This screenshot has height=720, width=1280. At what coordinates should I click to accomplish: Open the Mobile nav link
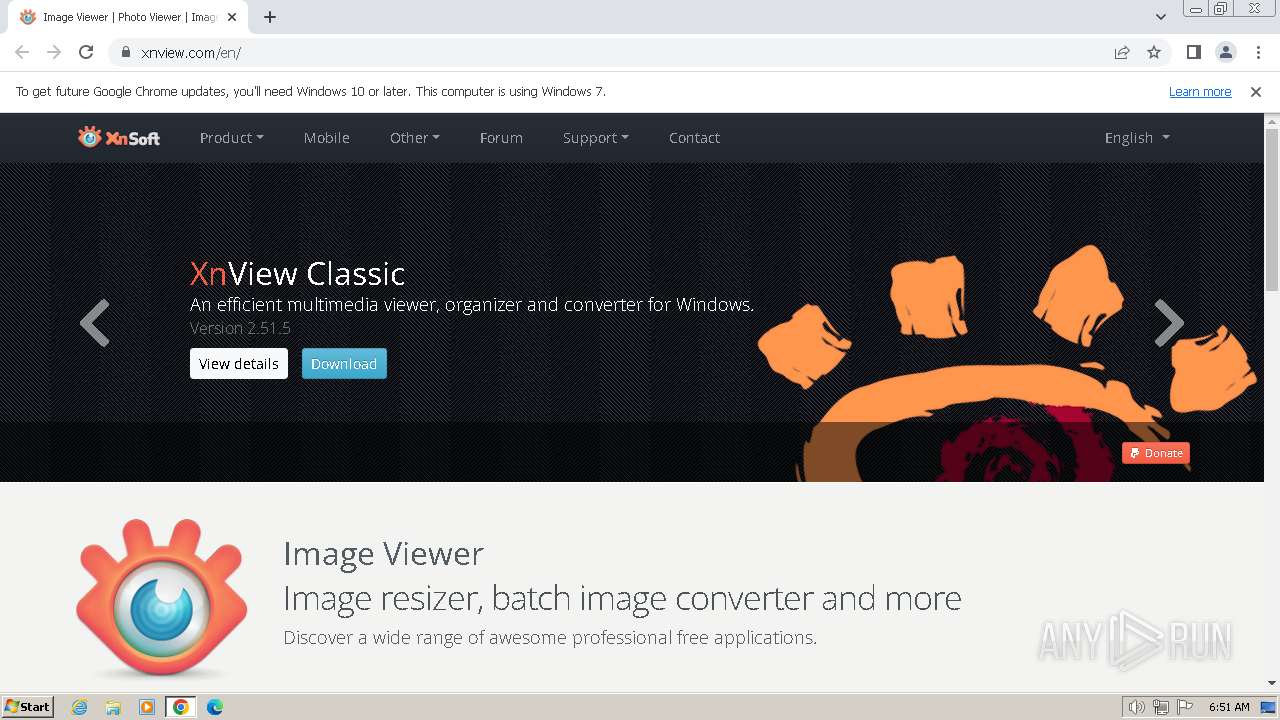click(327, 138)
